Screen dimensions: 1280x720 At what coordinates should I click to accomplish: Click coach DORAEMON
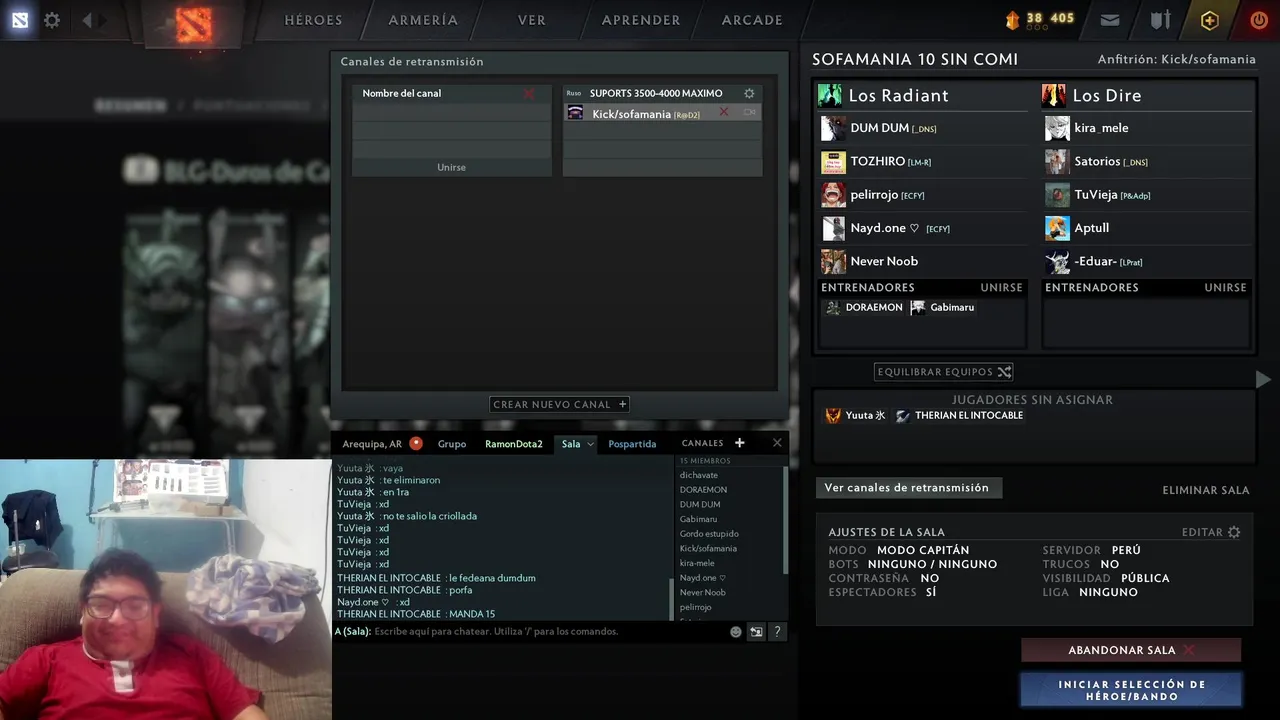coord(863,308)
